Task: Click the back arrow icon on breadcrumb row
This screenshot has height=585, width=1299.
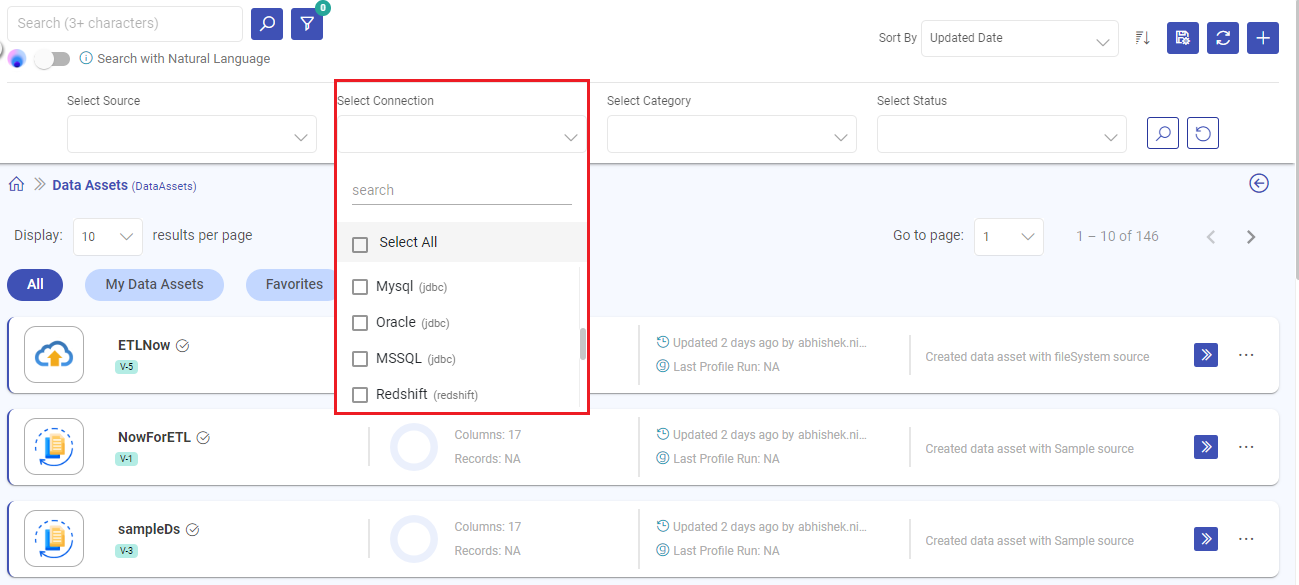Action: (x=1258, y=183)
